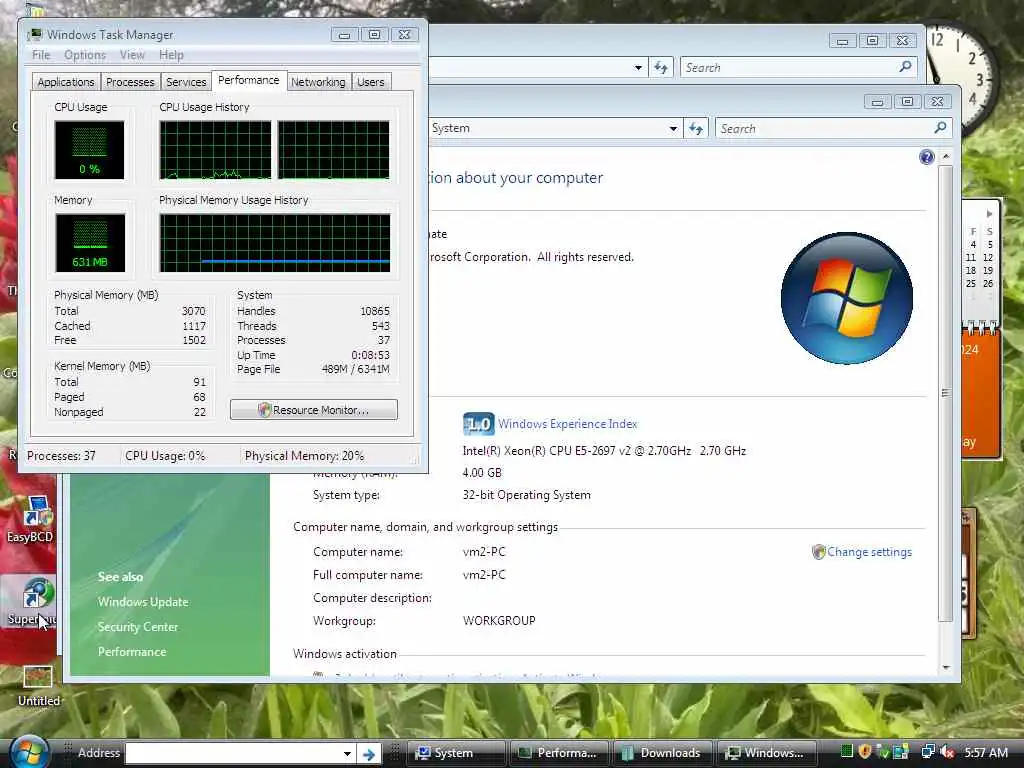Switch to Windows... taskbar button
This screenshot has width=1024, height=768.
click(x=765, y=753)
